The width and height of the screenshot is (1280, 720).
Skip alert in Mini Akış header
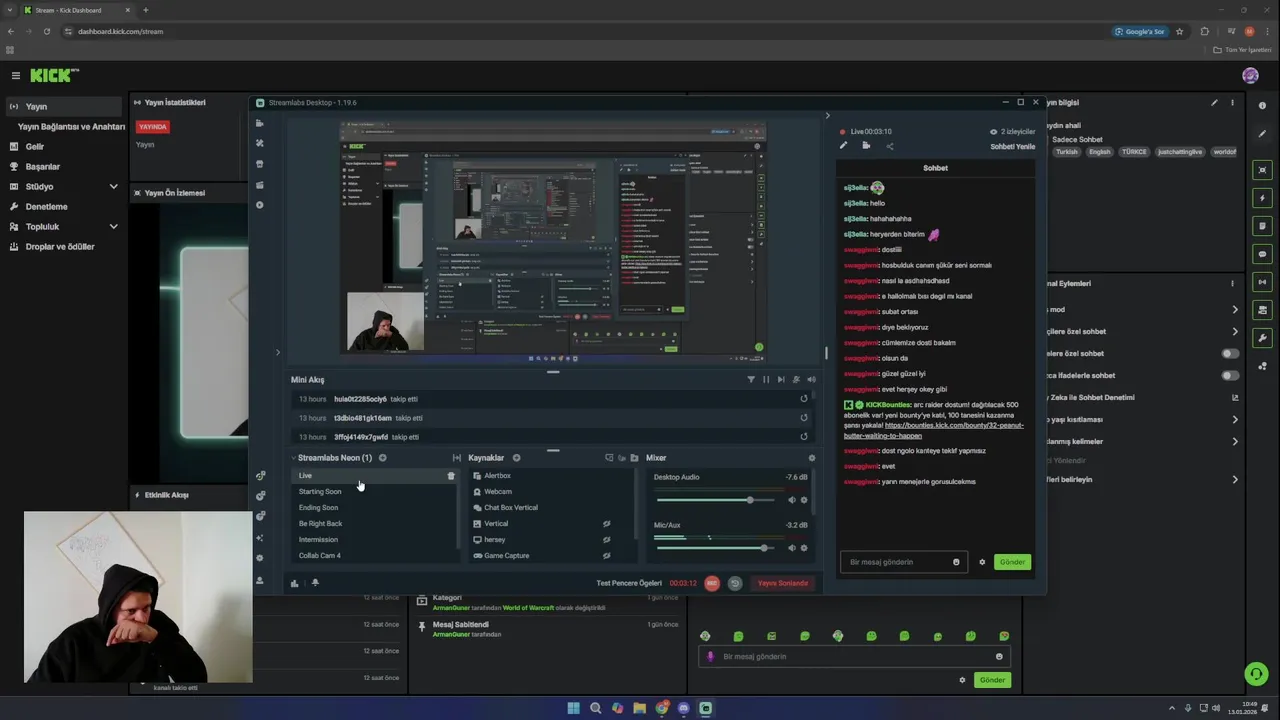point(781,380)
